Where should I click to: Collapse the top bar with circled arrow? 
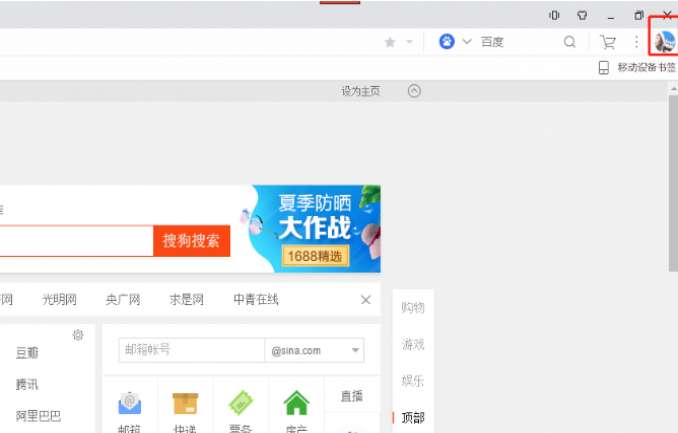click(414, 91)
